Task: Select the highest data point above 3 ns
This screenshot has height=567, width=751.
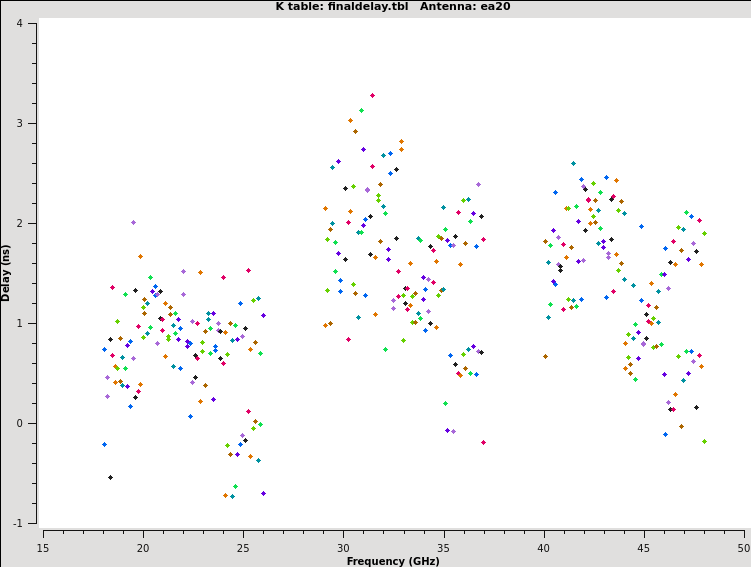Action: pyautogui.click(x=372, y=96)
